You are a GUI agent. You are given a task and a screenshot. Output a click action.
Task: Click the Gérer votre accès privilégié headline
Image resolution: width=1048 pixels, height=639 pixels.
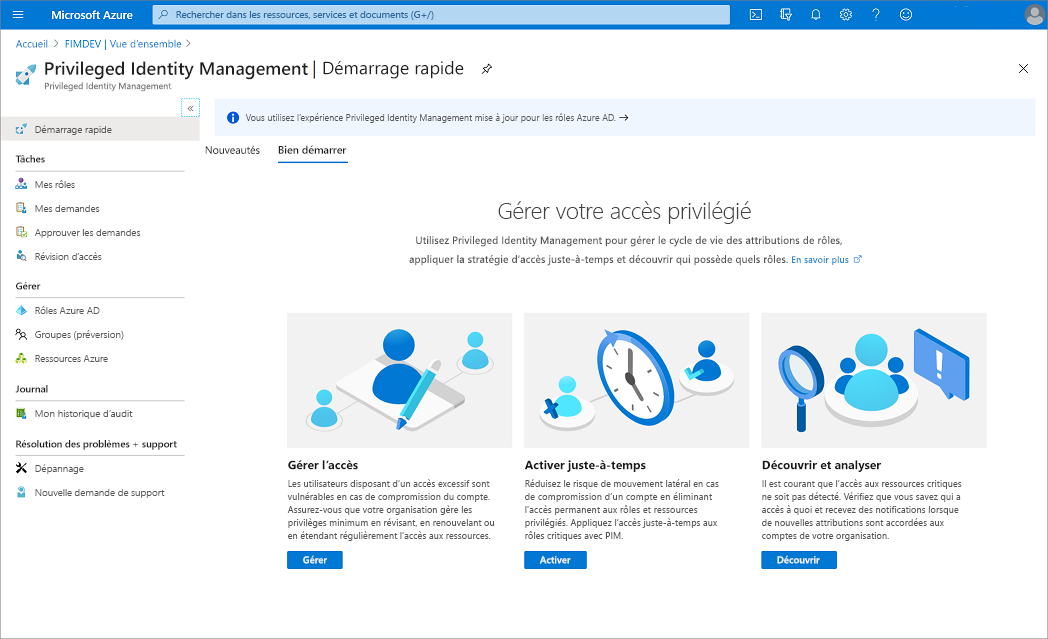coord(624,211)
